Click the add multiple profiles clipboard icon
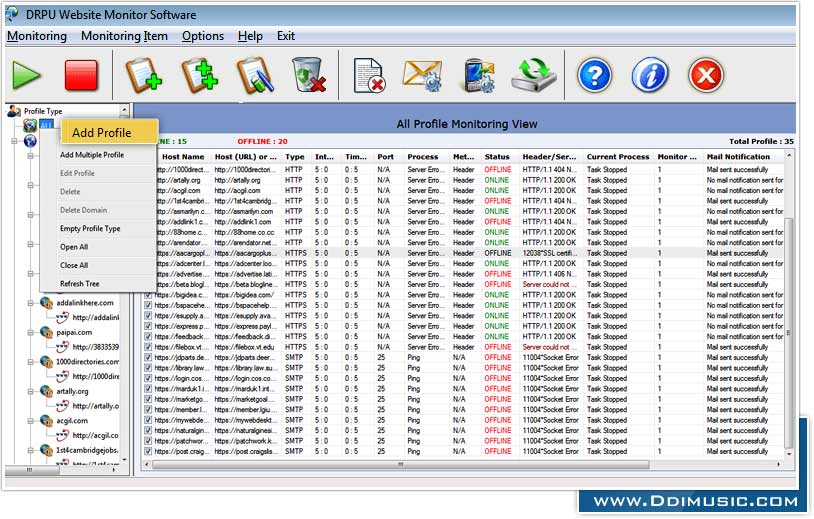 coord(199,75)
